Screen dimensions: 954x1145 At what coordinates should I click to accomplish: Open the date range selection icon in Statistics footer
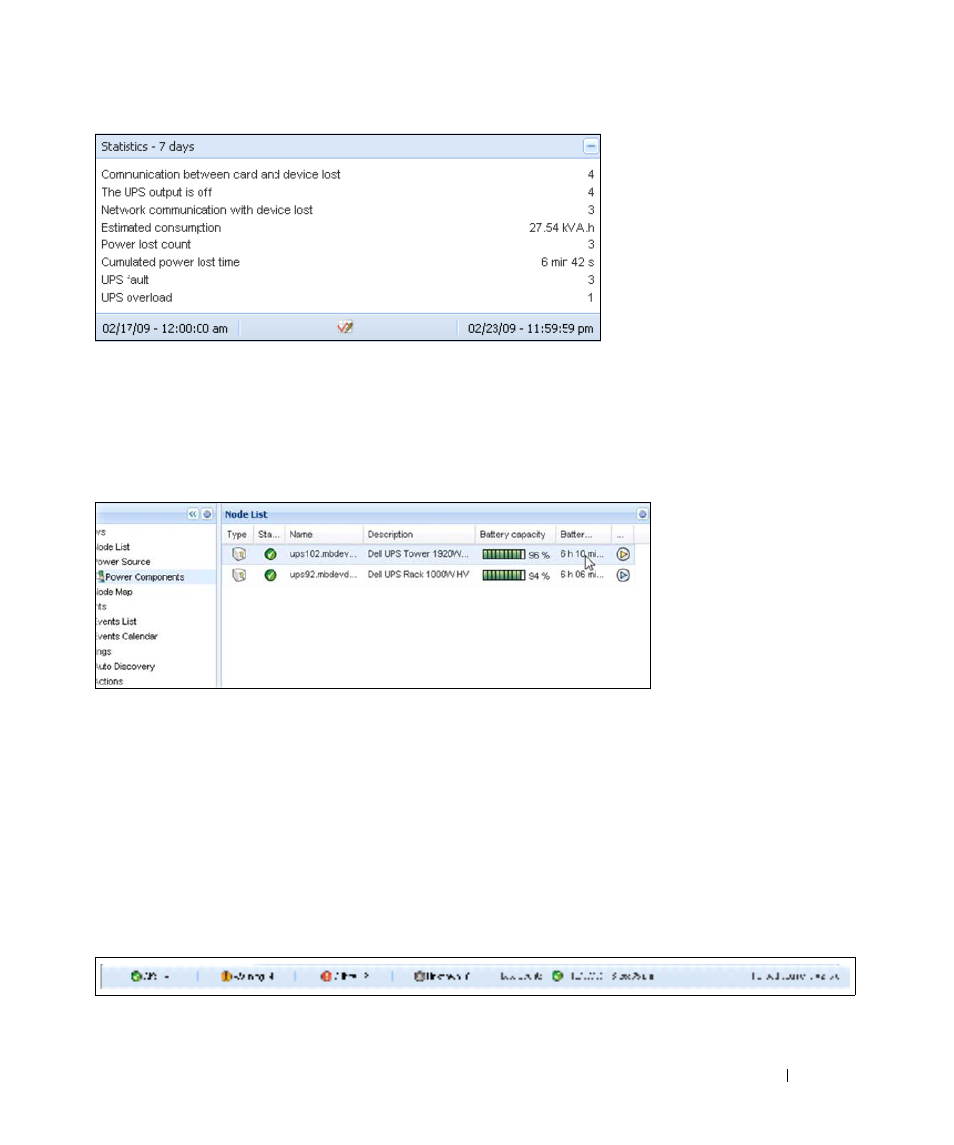[x=345, y=328]
